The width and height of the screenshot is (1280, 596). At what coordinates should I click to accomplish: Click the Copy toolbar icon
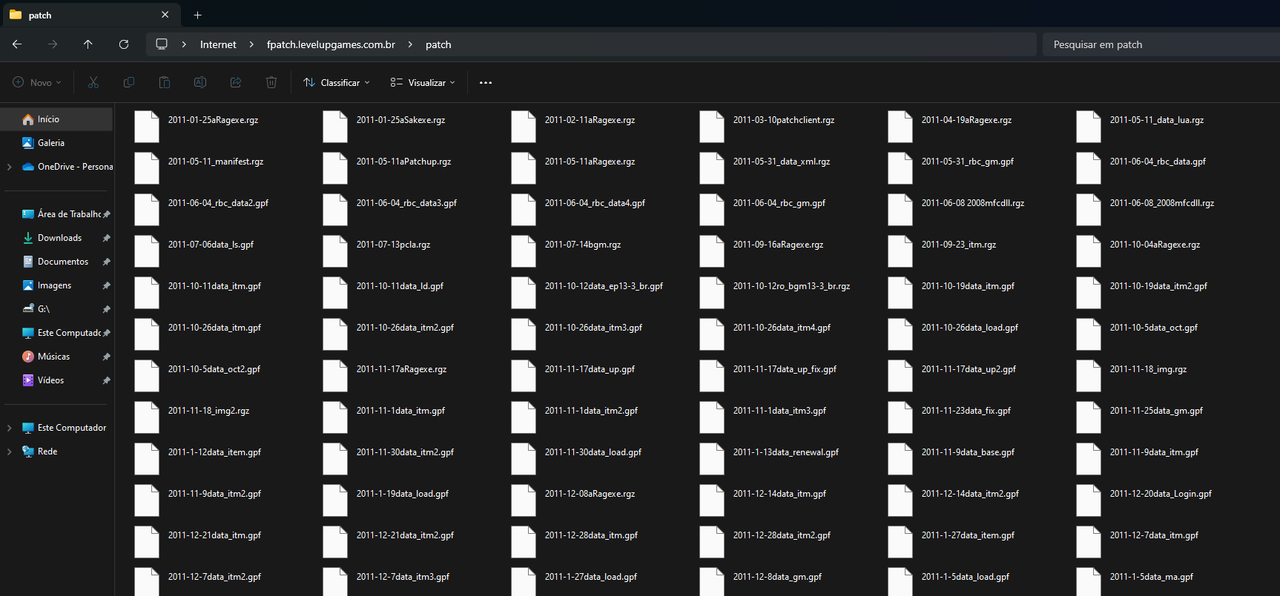[129, 83]
